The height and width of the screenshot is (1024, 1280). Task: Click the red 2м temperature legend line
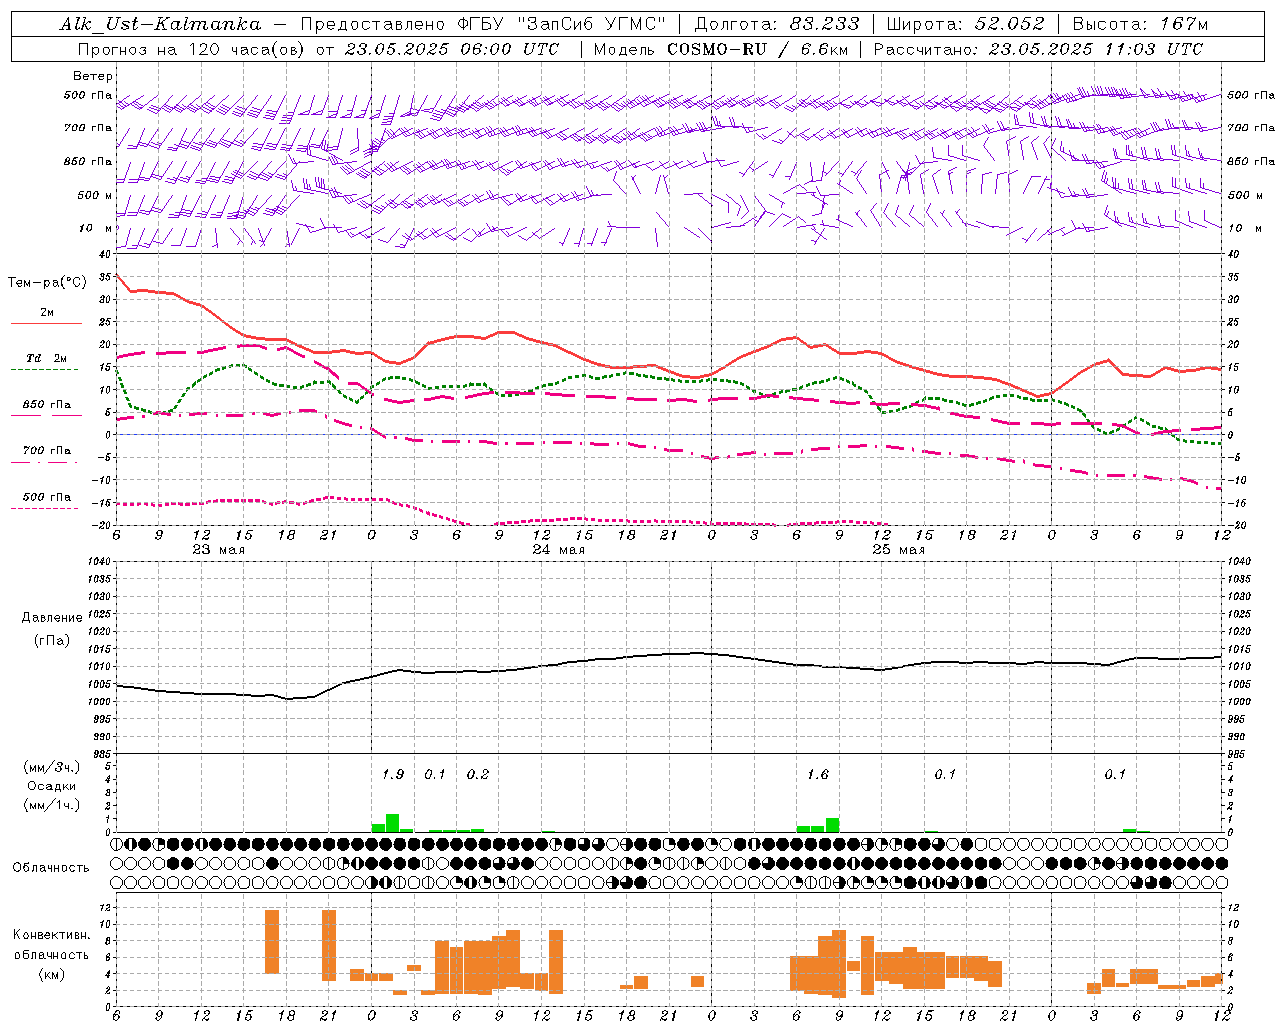[46, 324]
